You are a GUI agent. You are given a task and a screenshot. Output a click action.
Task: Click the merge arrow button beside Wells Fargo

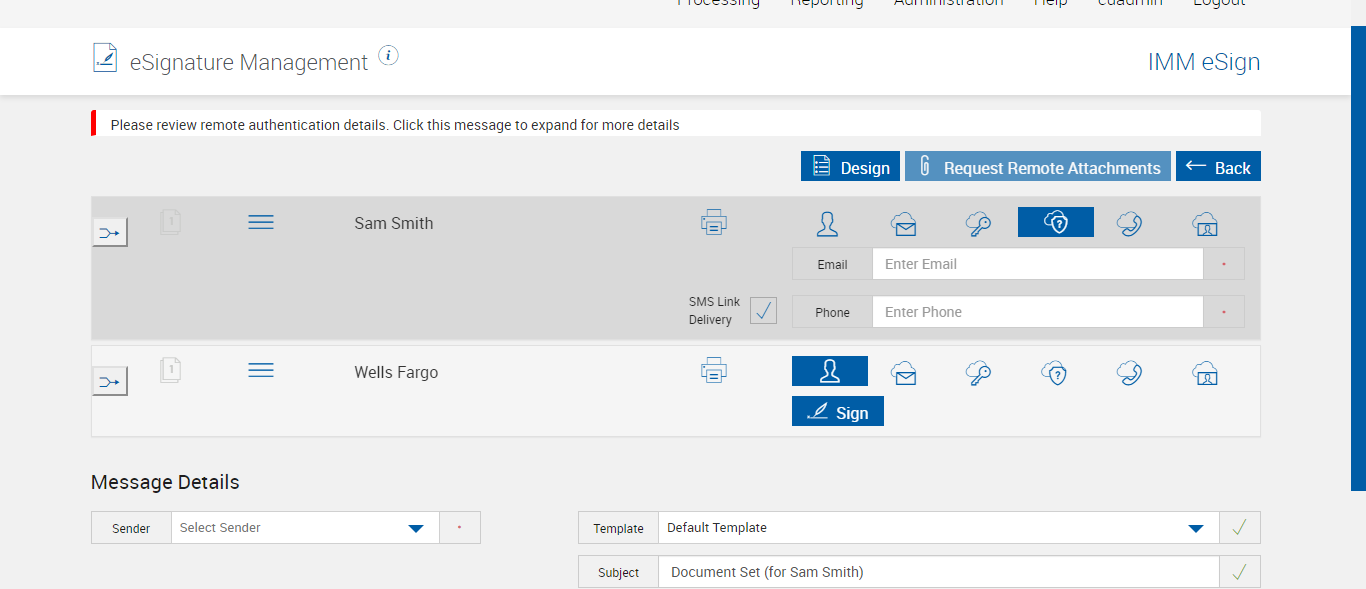pos(110,381)
